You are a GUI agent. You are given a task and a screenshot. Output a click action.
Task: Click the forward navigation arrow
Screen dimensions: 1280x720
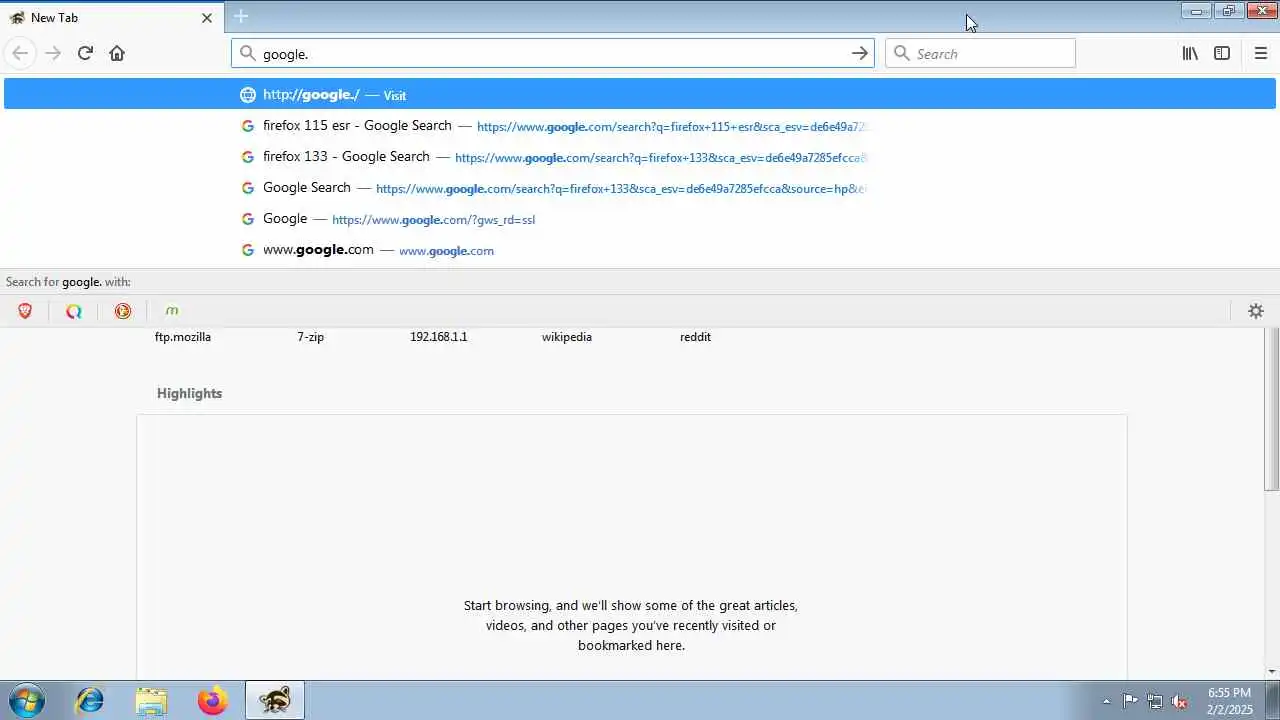coord(53,53)
